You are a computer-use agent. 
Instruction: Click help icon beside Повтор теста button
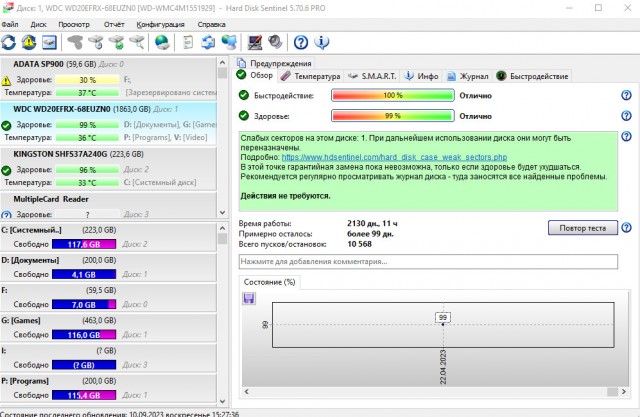coord(626,227)
